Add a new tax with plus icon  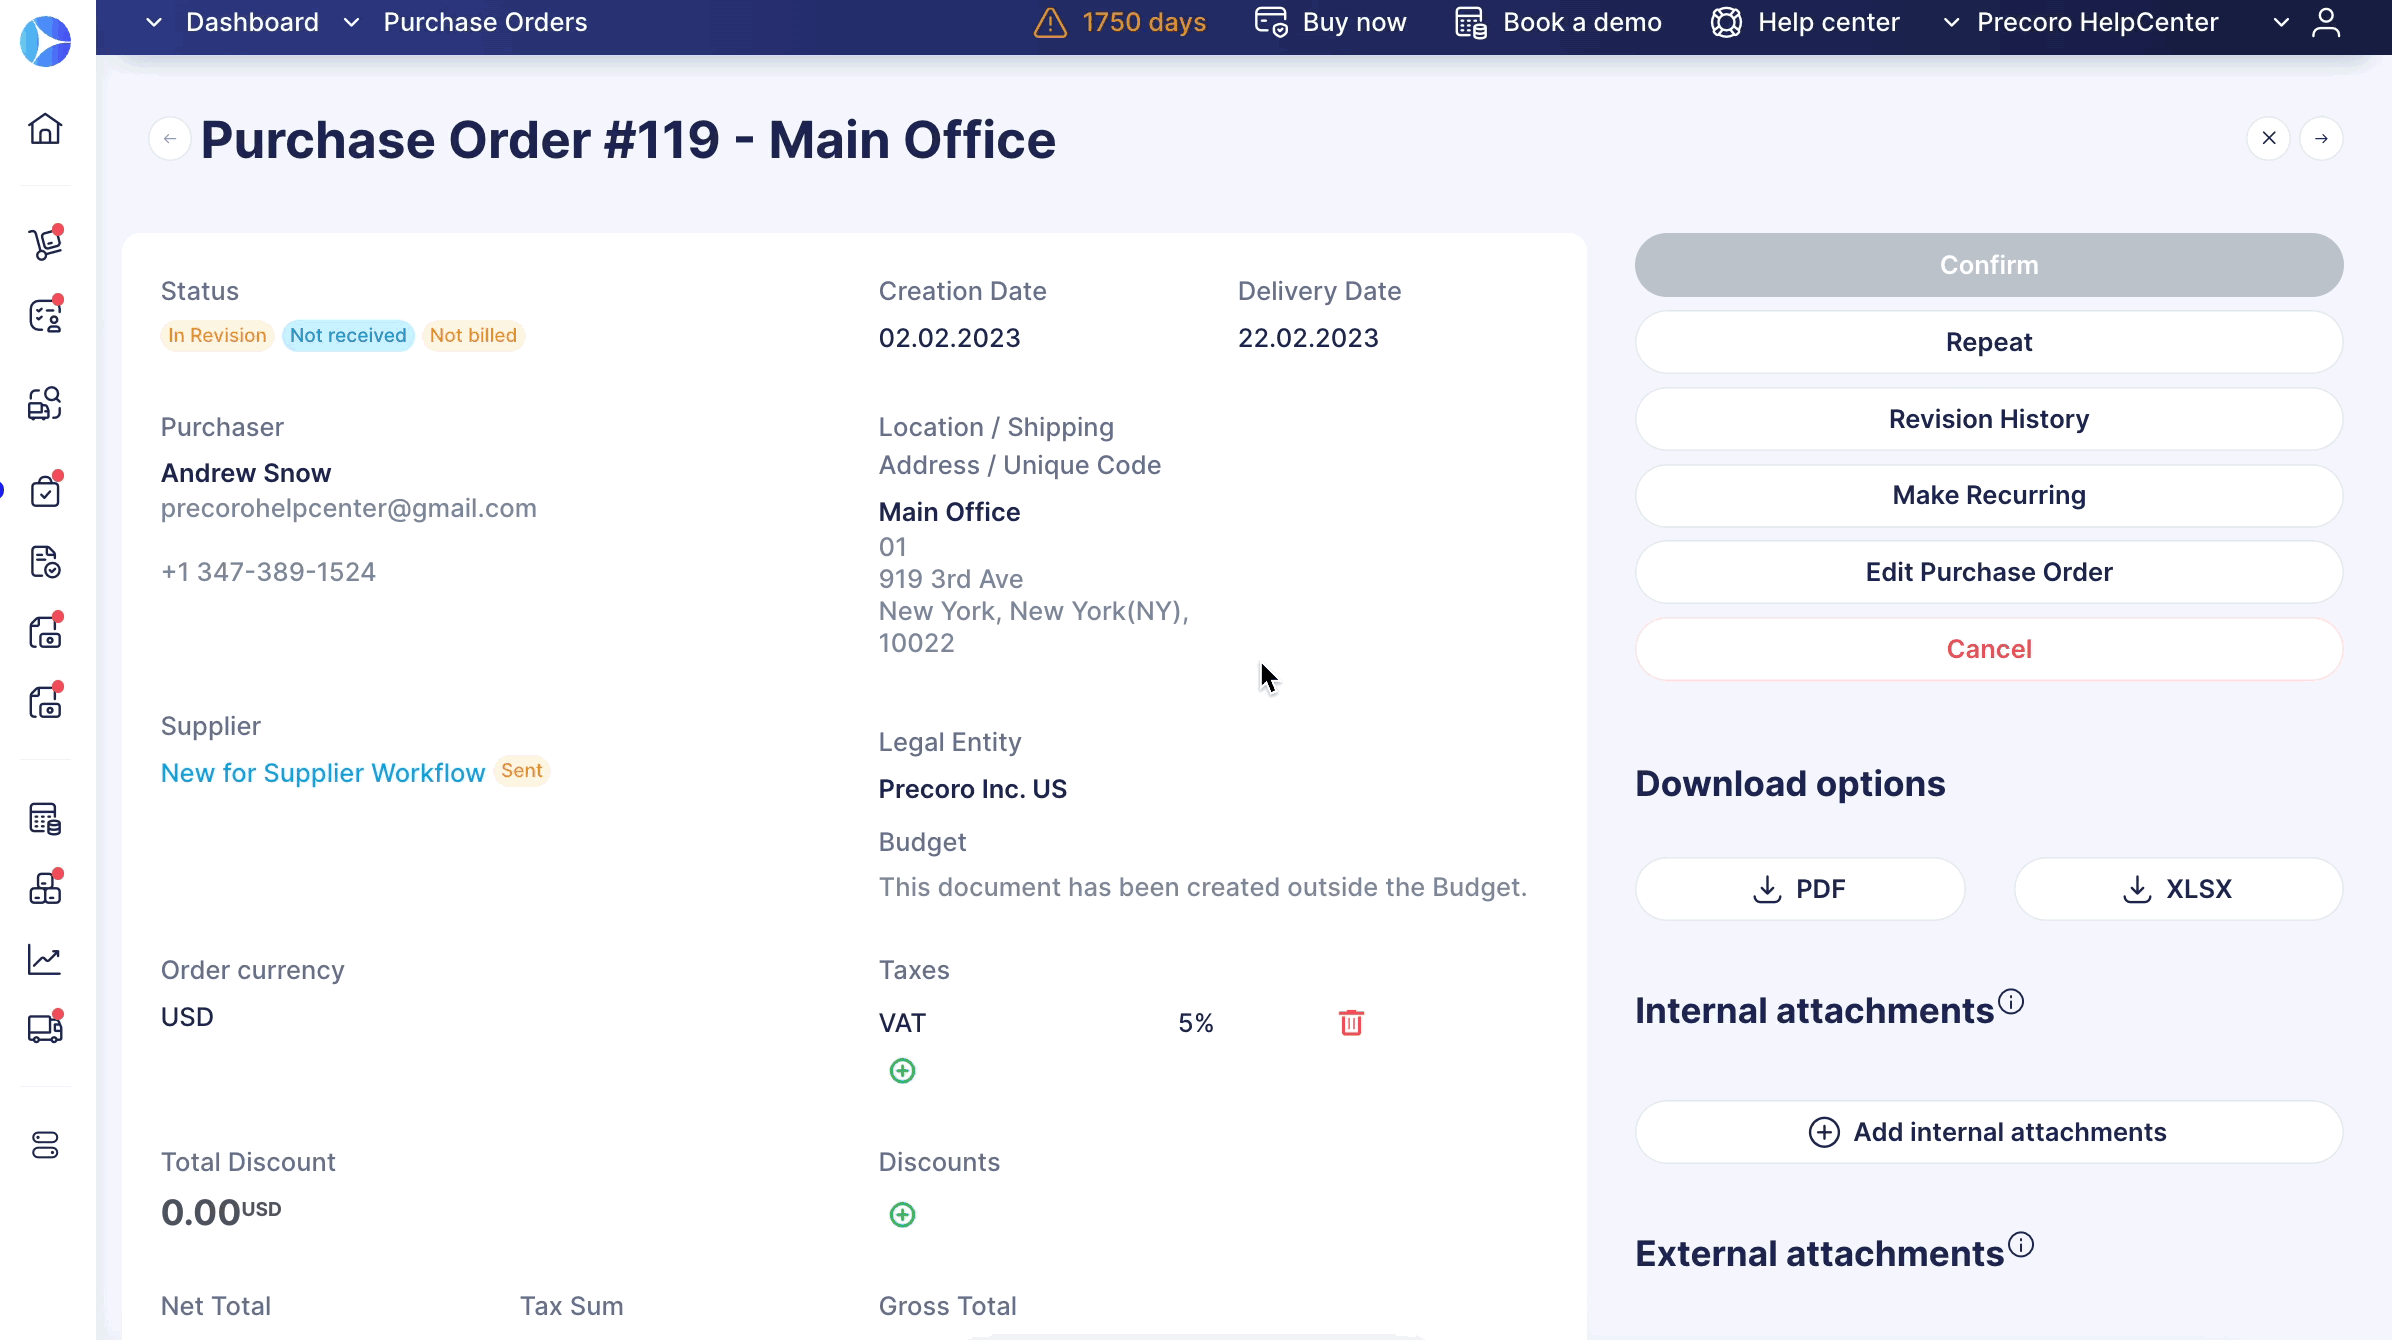(902, 1071)
